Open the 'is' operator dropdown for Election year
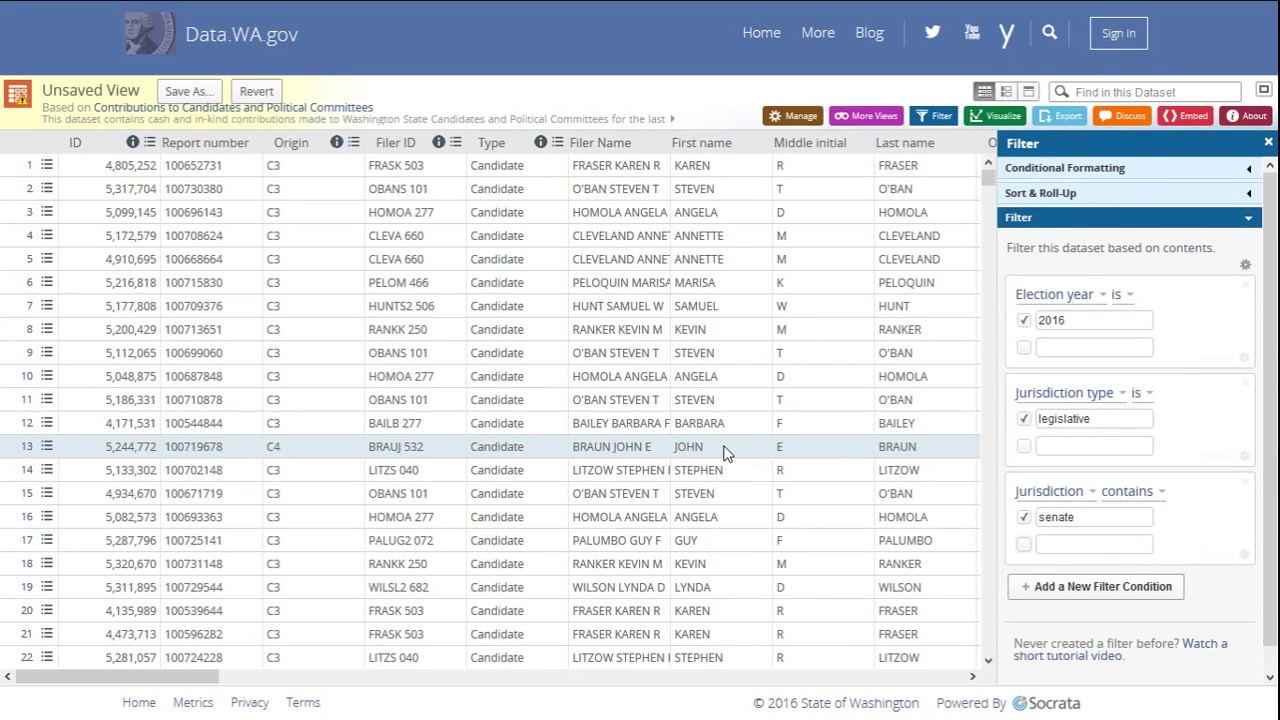The height and width of the screenshot is (720, 1280). (x=1123, y=294)
